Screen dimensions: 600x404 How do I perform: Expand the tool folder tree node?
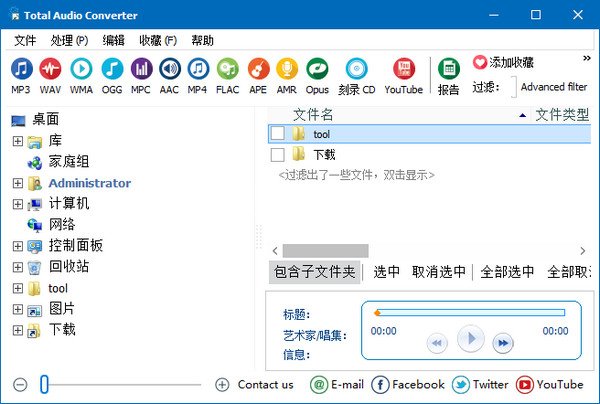[18, 288]
